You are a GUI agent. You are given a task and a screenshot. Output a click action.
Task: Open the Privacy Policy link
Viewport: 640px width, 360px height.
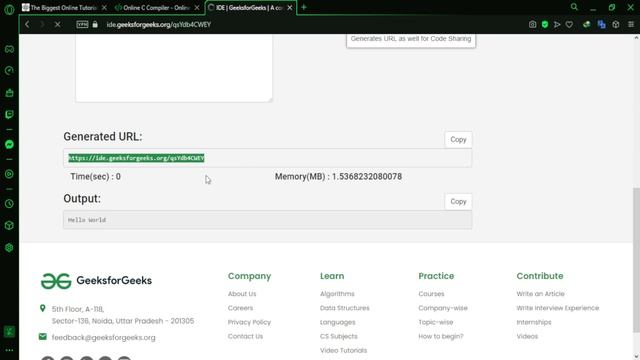pyautogui.click(x=249, y=322)
